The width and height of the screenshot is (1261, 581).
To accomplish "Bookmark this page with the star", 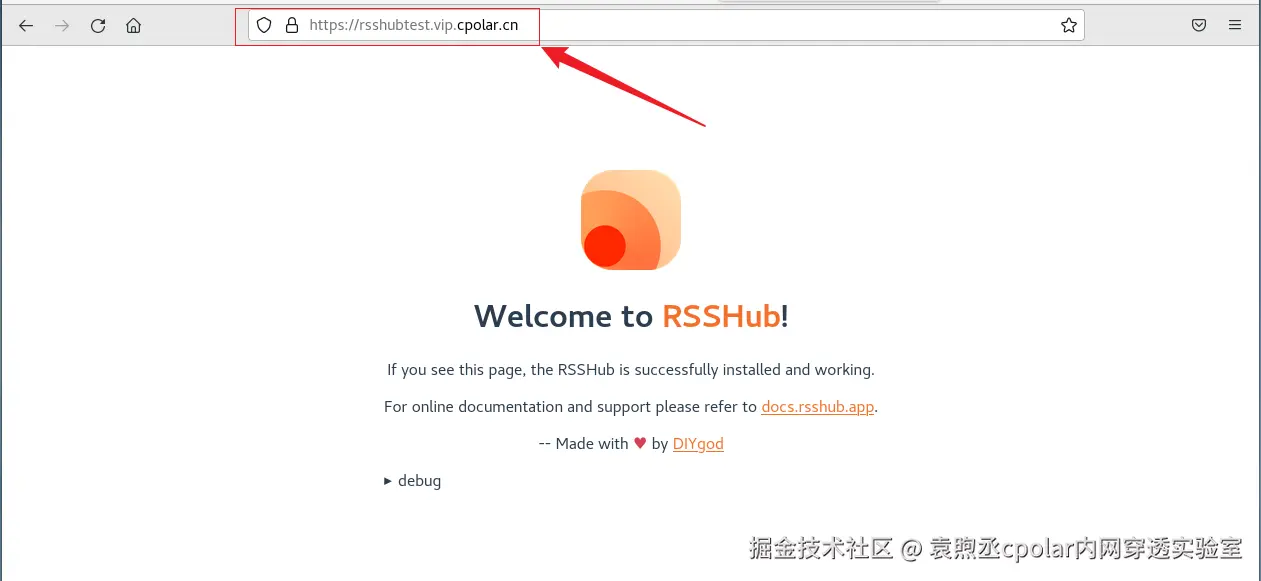I will tap(1069, 26).
